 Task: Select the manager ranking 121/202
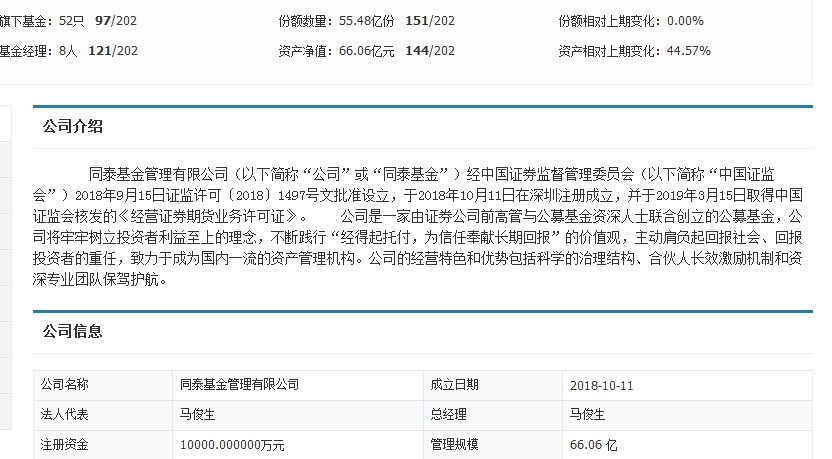[112, 51]
